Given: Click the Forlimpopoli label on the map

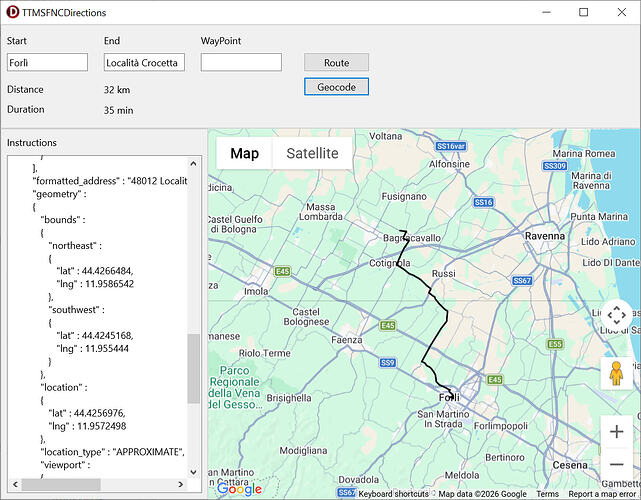Looking at the screenshot, I should point(500,426).
